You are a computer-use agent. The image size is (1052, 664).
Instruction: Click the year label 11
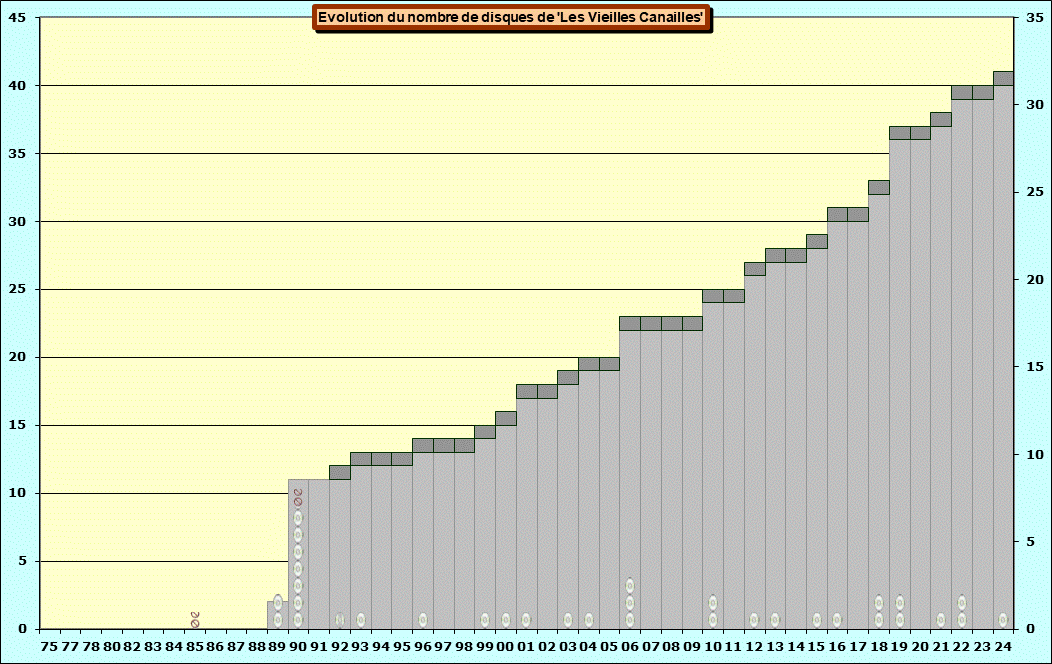tap(733, 647)
